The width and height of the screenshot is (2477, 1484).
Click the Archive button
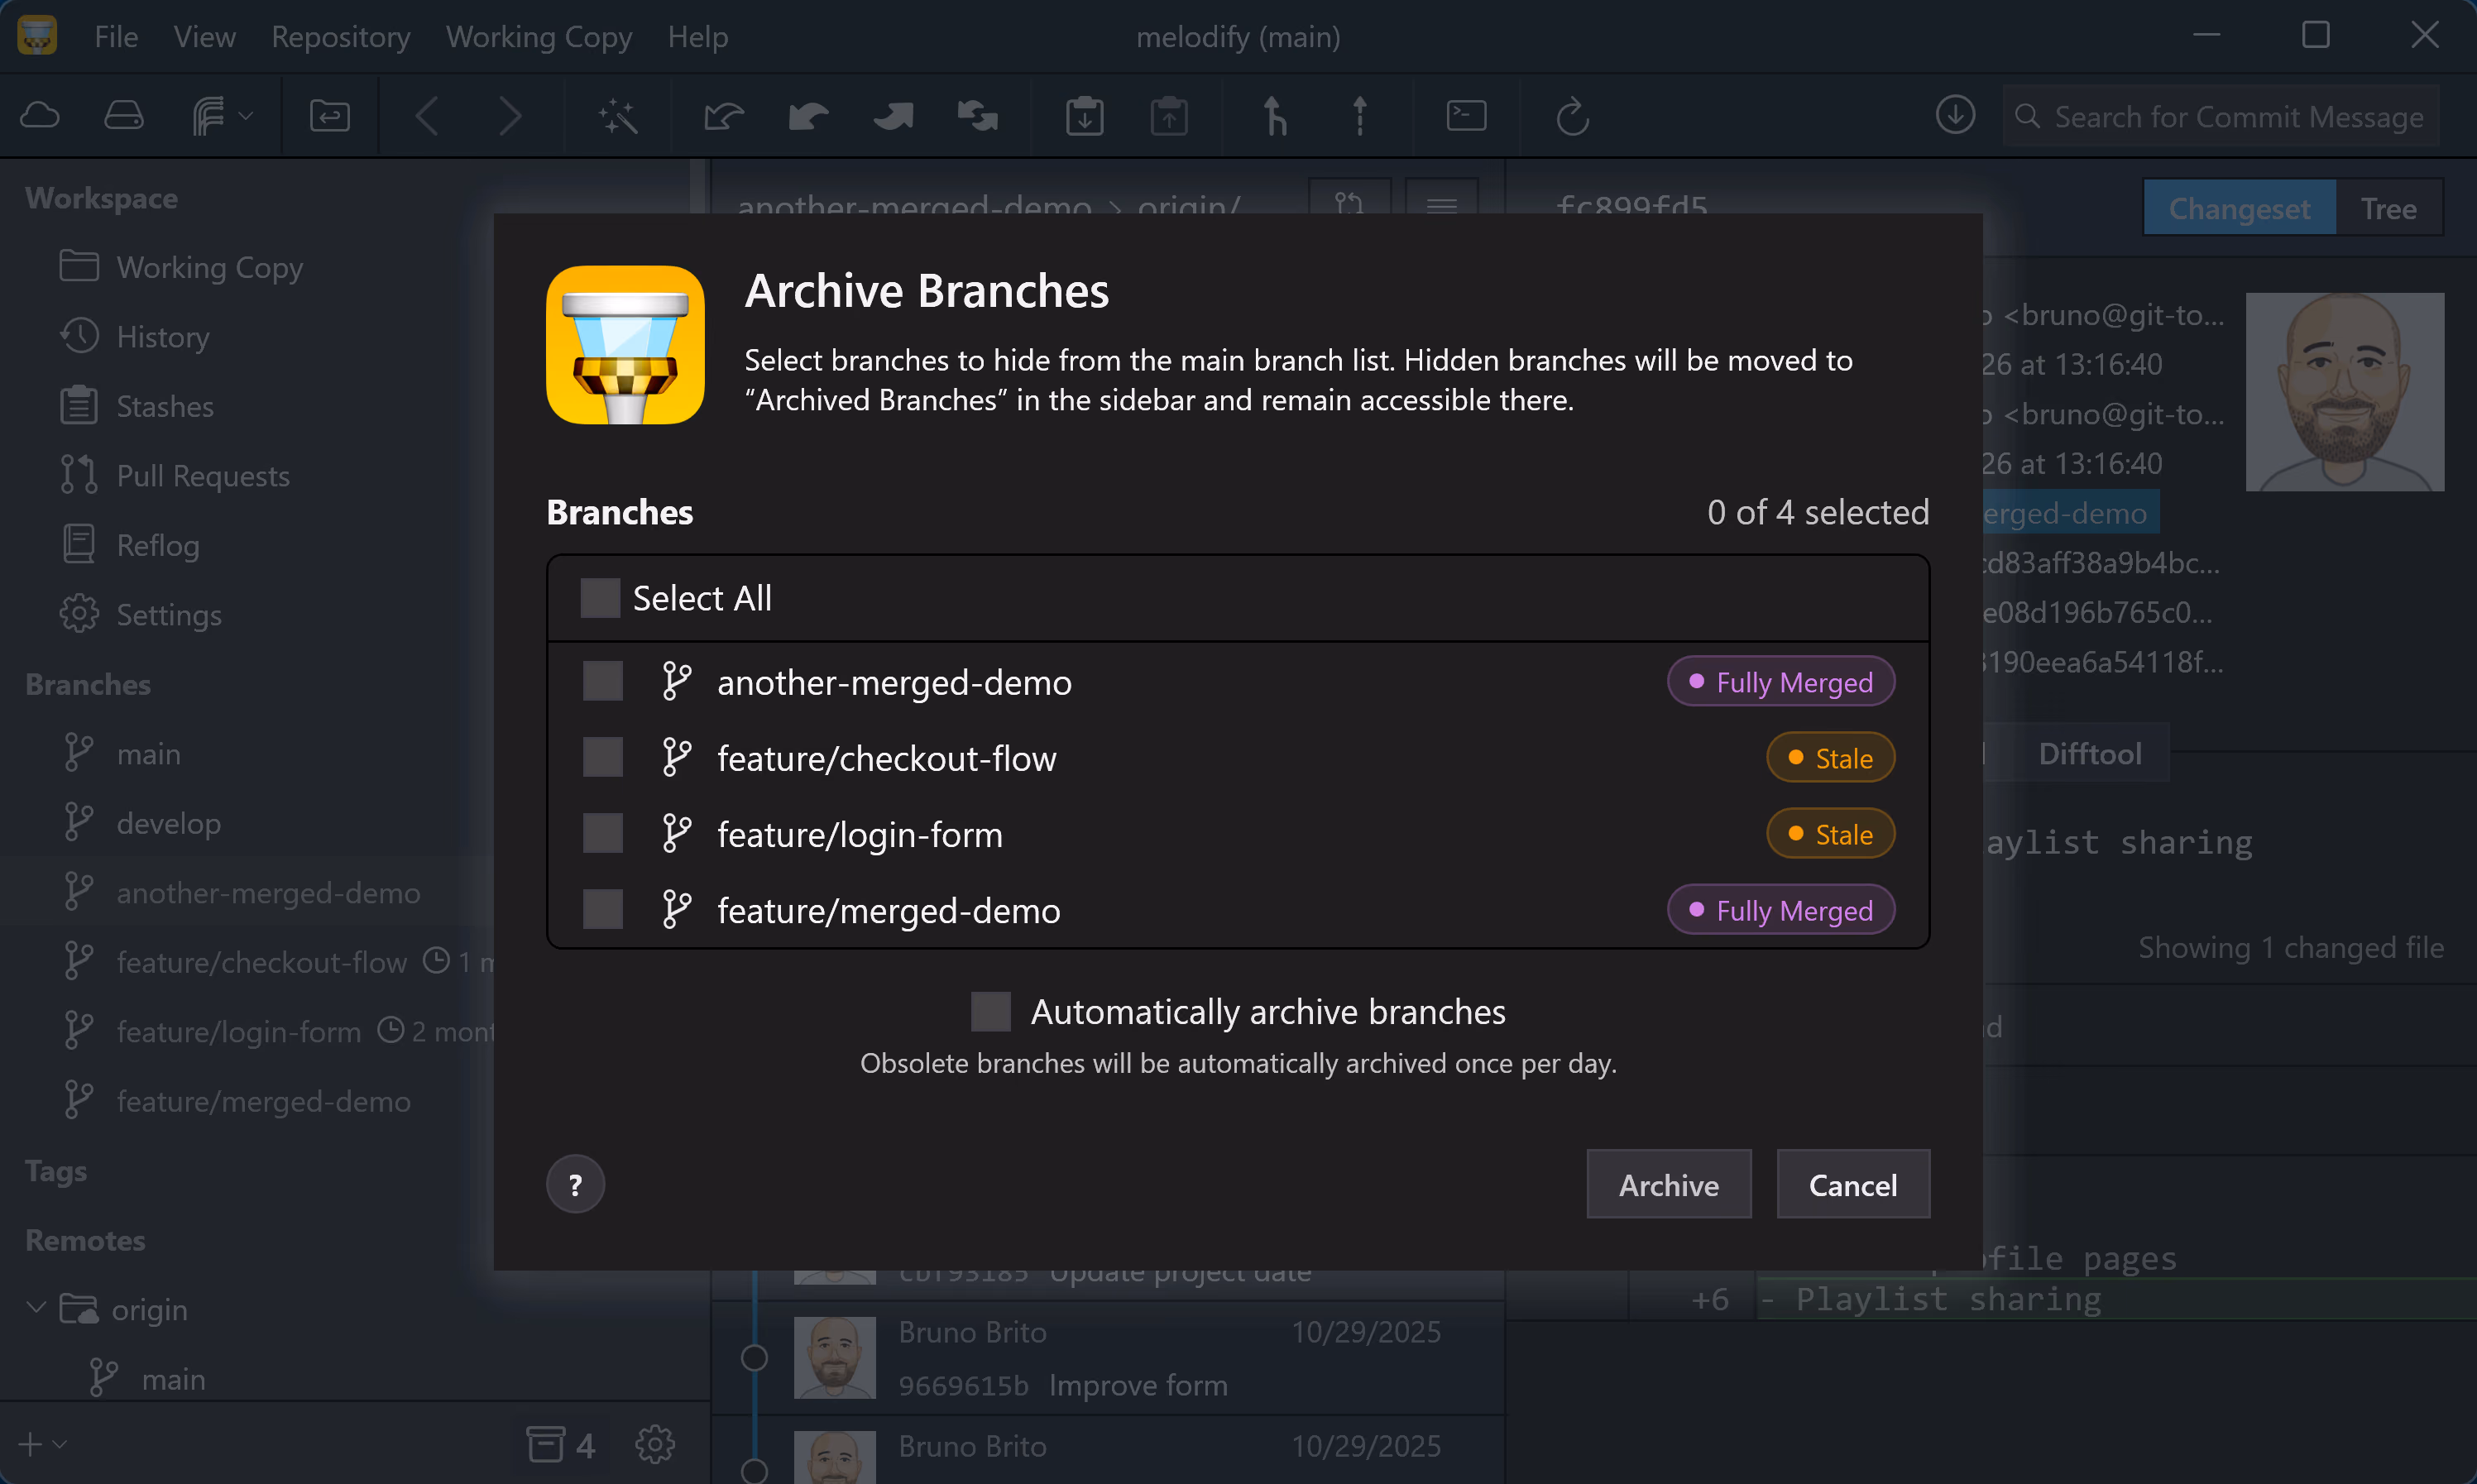click(1668, 1184)
